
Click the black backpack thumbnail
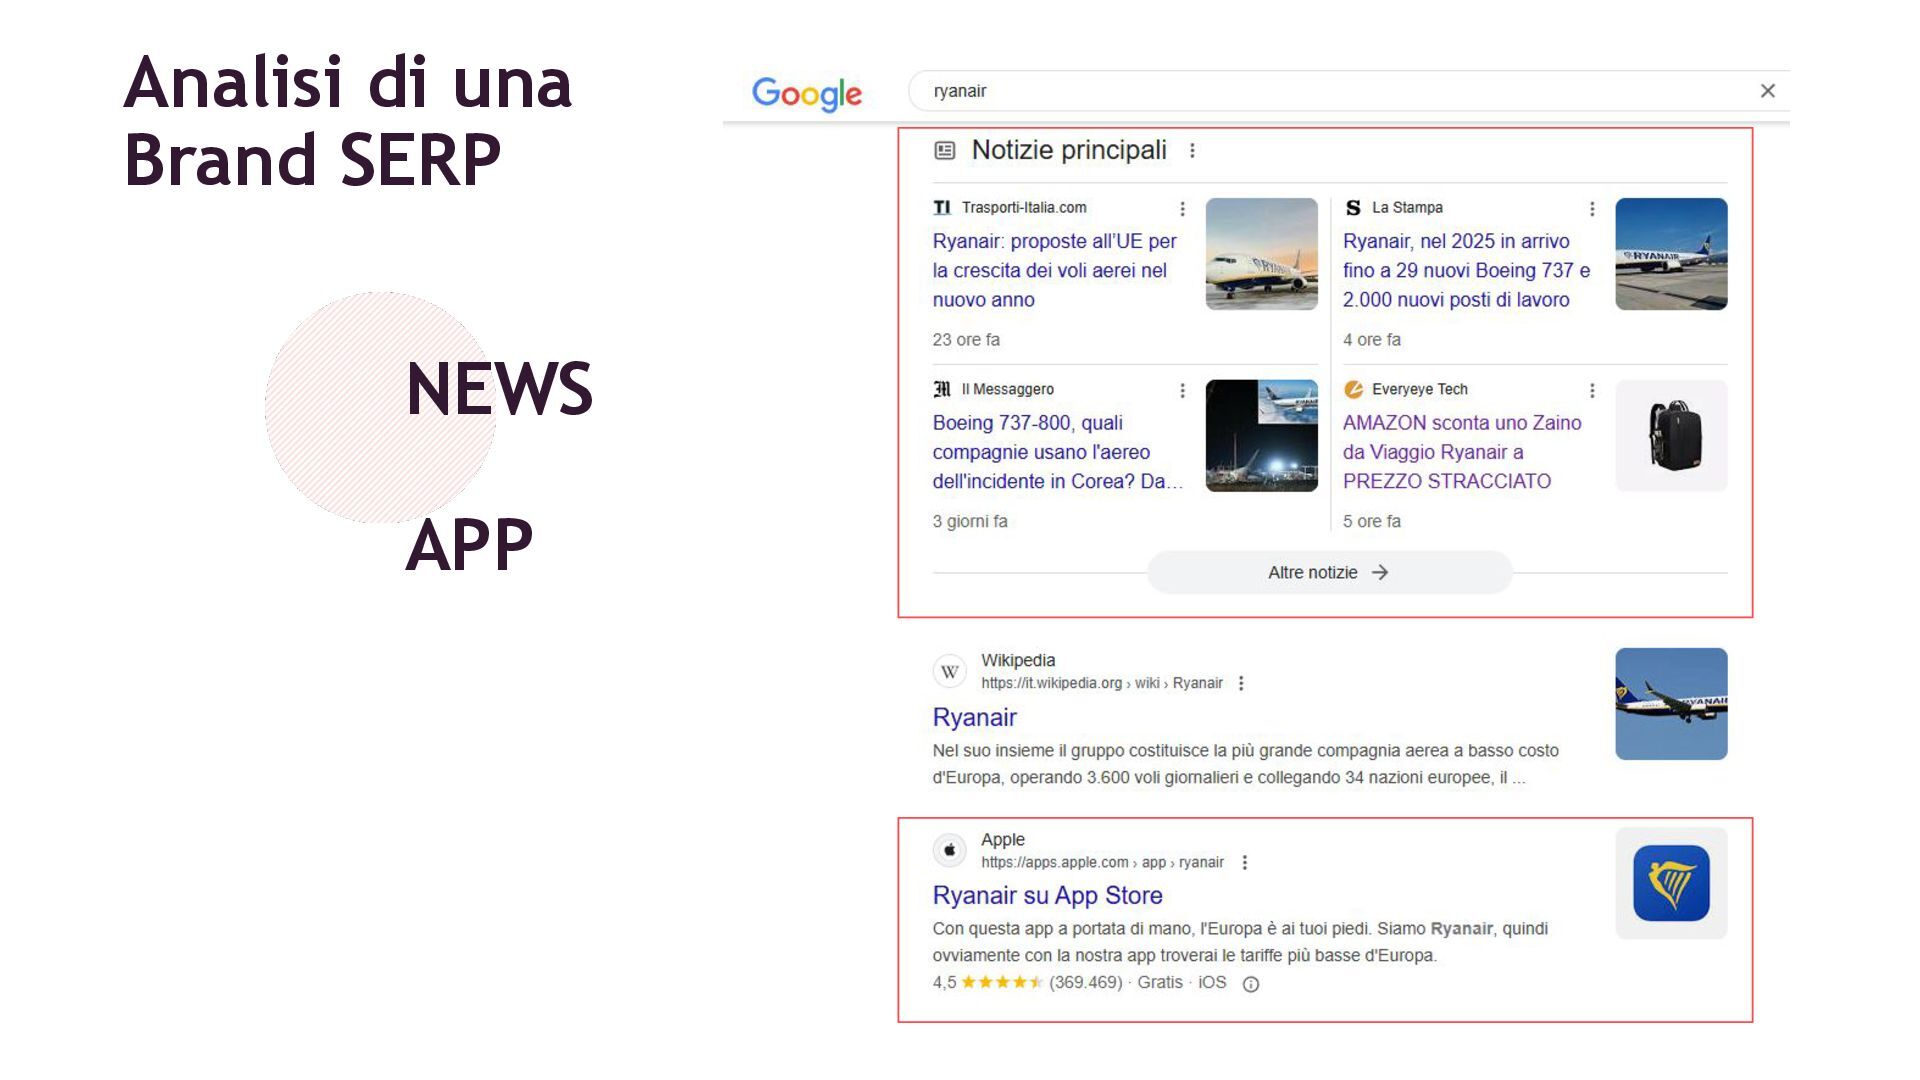coord(1671,436)
